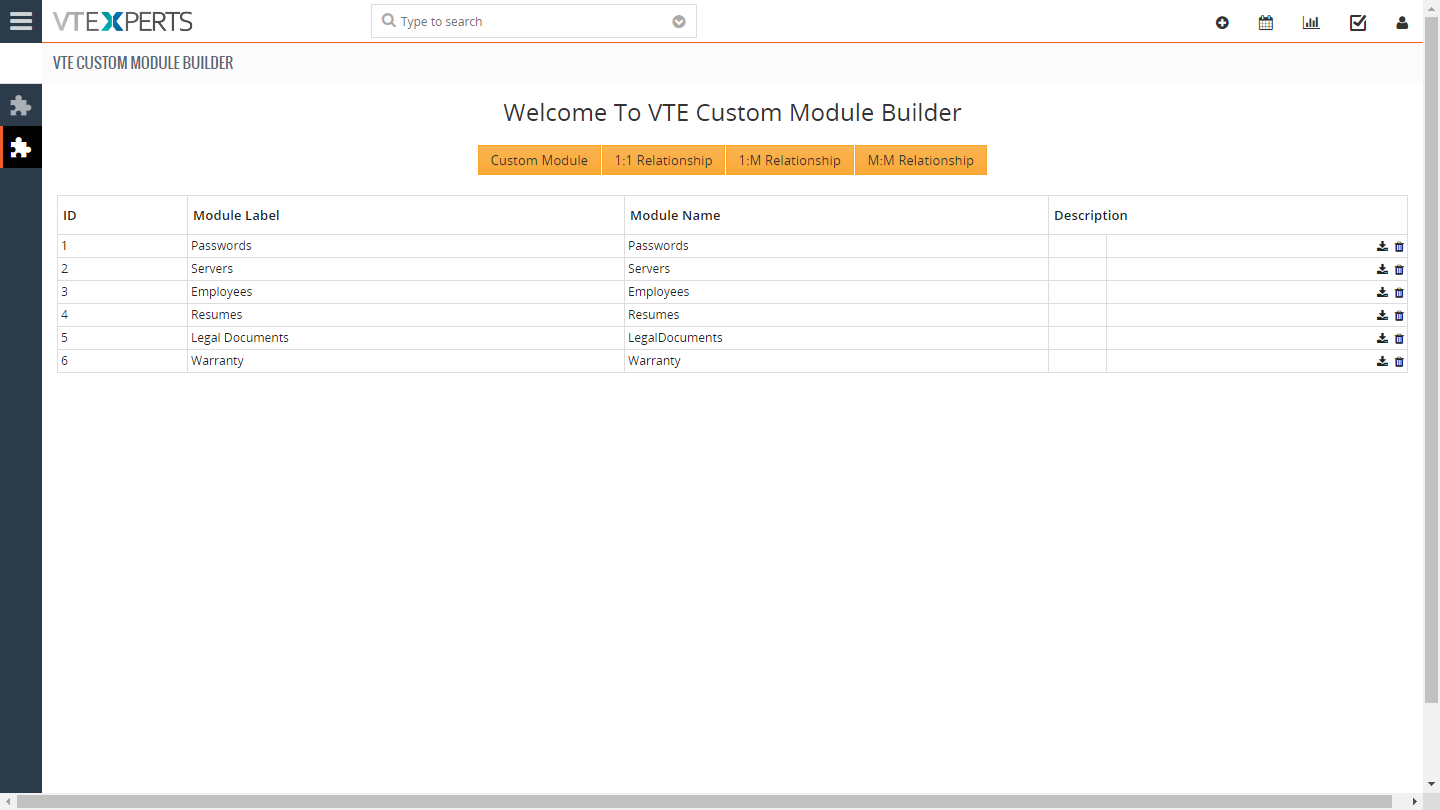
Task: Delete the Servers module
Action: click(1399, 269)
